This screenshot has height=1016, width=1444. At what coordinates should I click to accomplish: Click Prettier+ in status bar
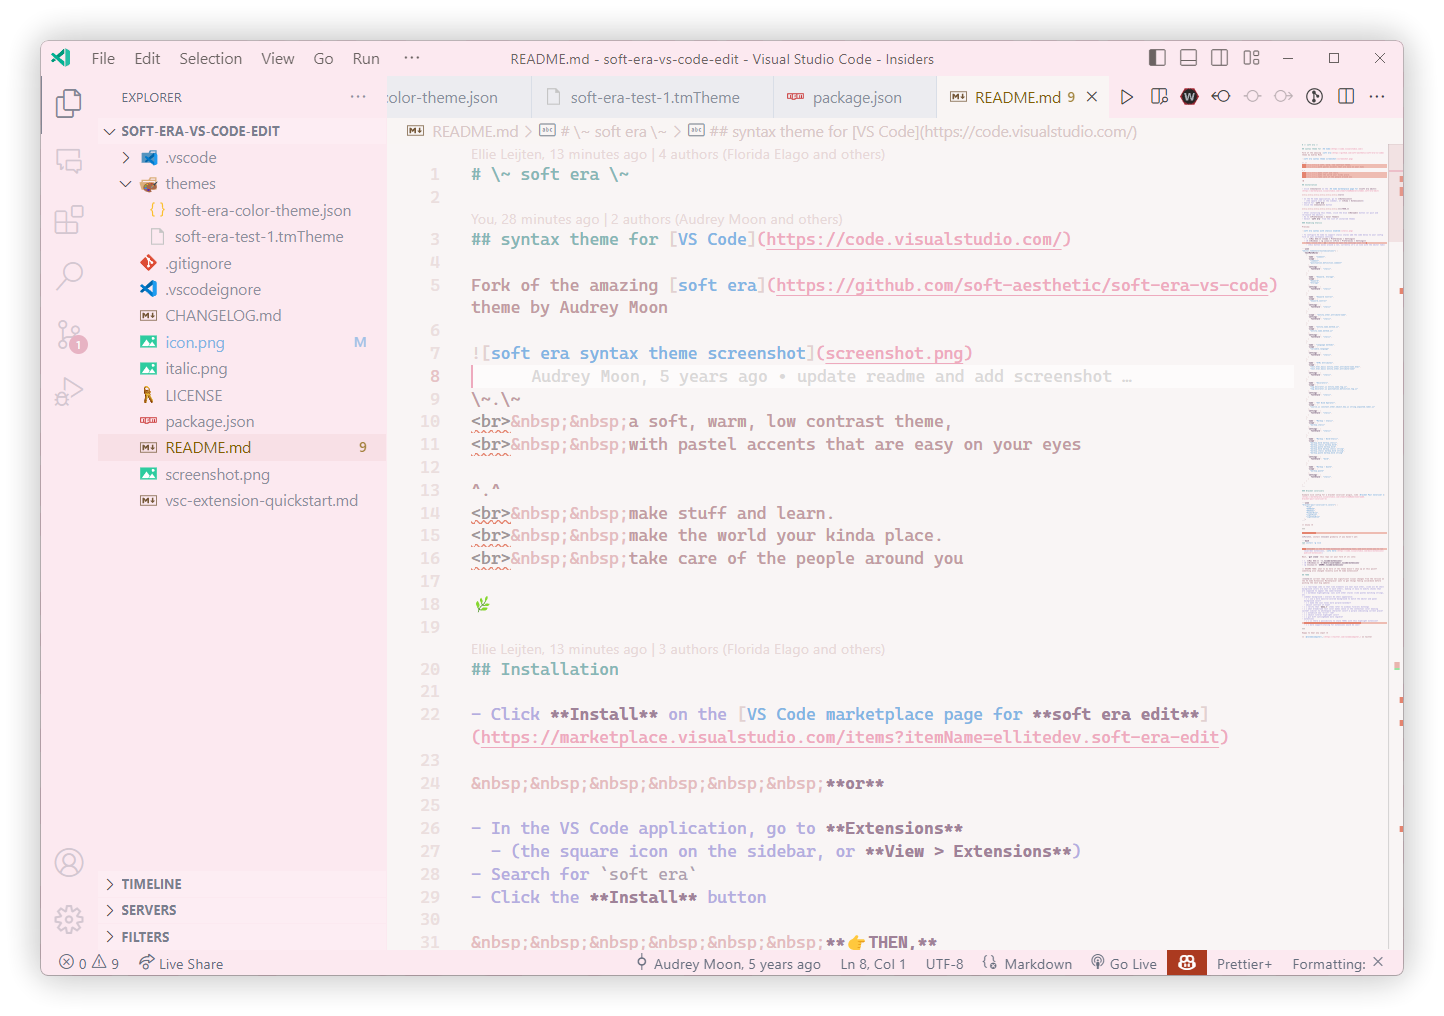click(x=1244, y=963)
